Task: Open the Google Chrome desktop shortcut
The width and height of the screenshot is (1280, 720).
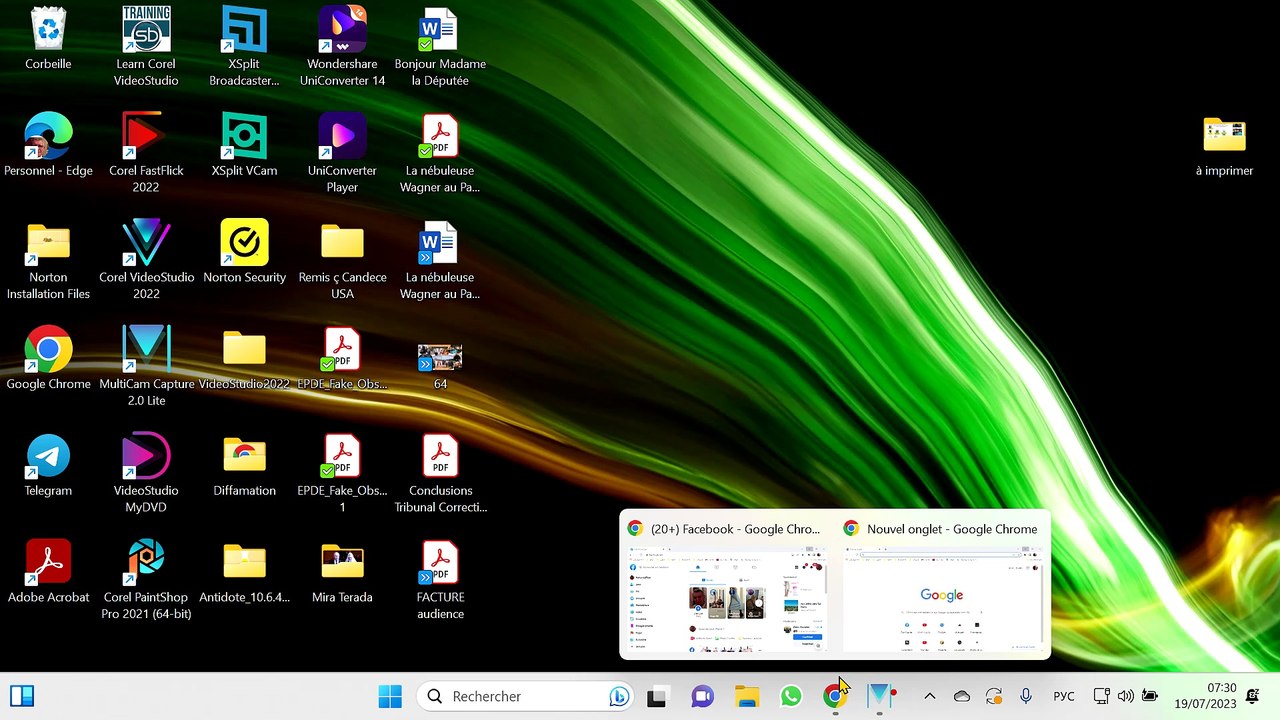Action: [48, 359]
